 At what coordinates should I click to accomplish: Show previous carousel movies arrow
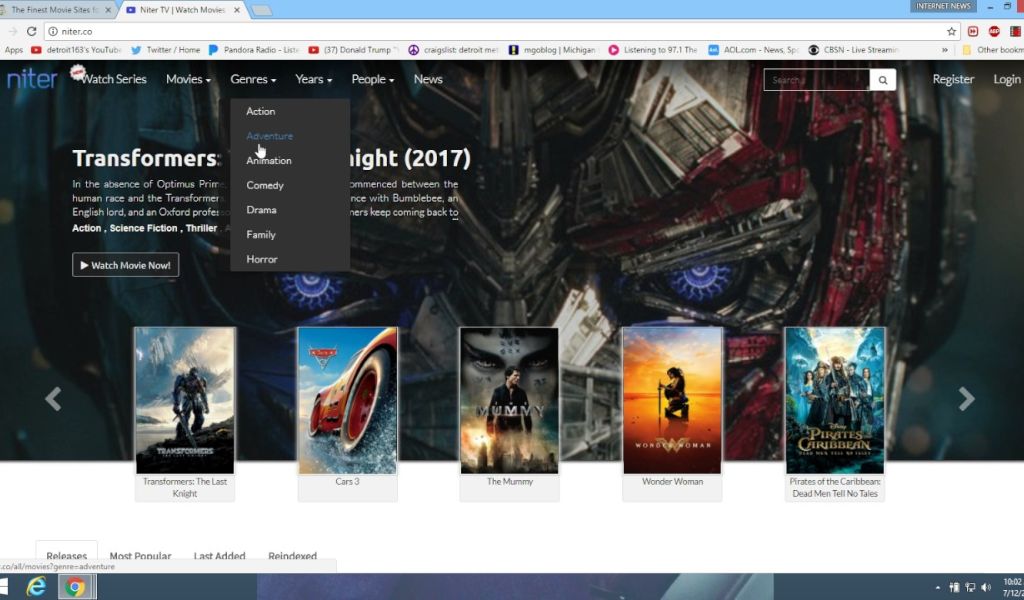click(x=54, y=398)
